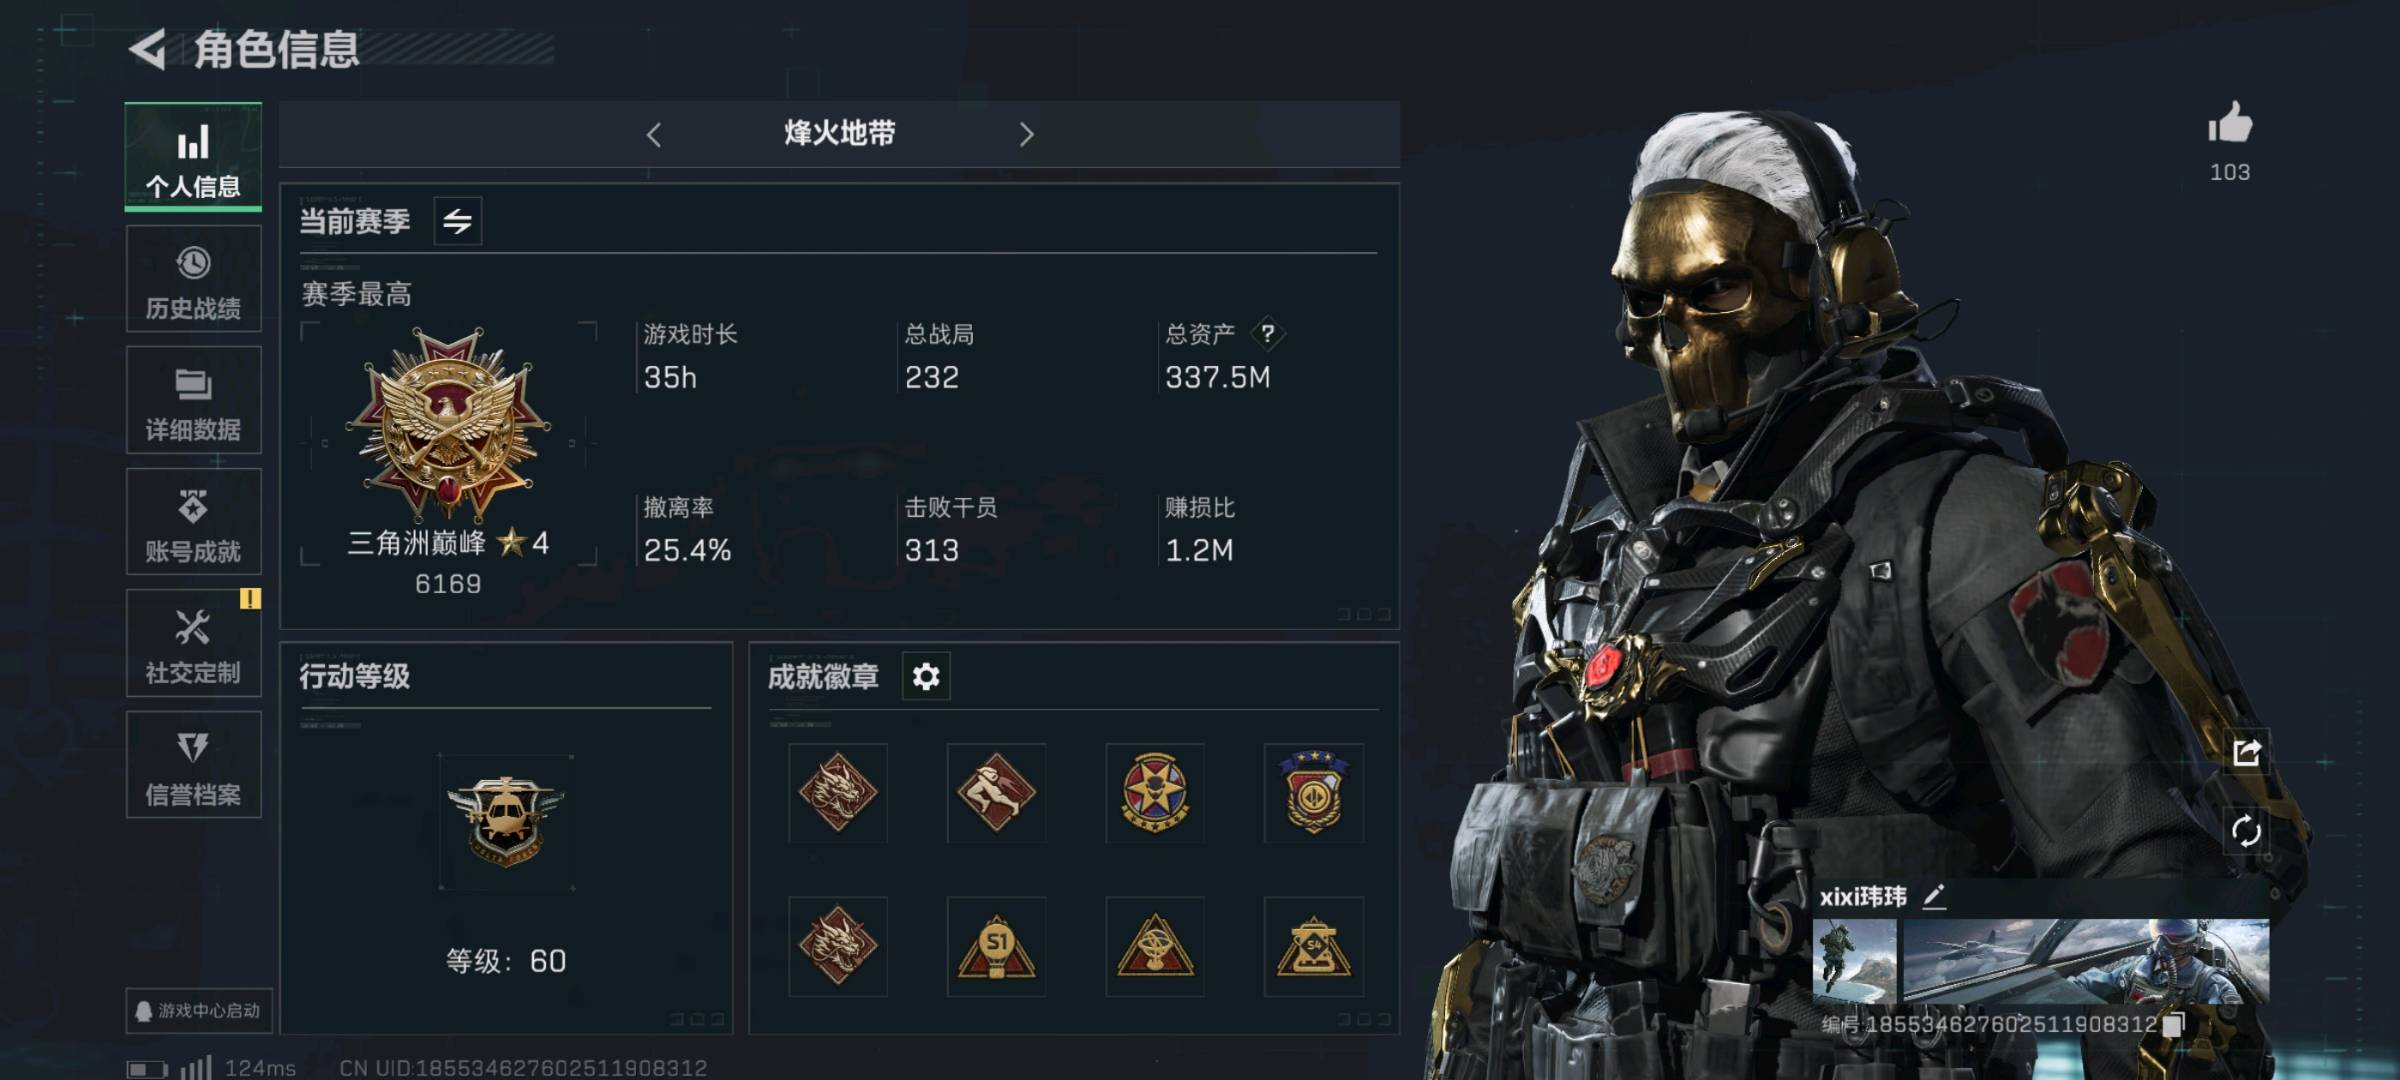Viewport: 2400px width, 1080px height.
Task: Click the S1 achievement badge
Action: [996, 947]
